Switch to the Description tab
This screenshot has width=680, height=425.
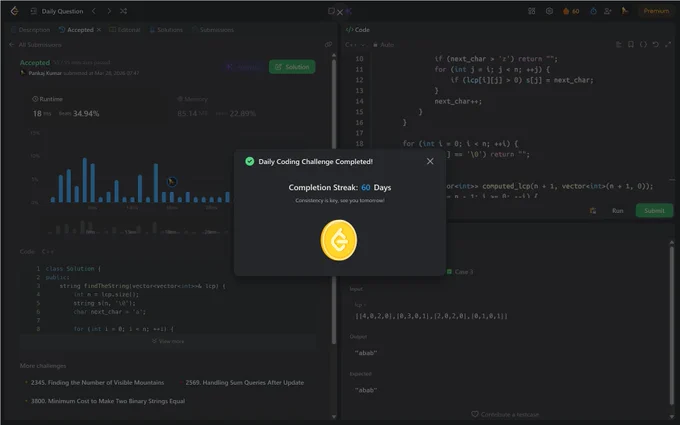(30, 30)
